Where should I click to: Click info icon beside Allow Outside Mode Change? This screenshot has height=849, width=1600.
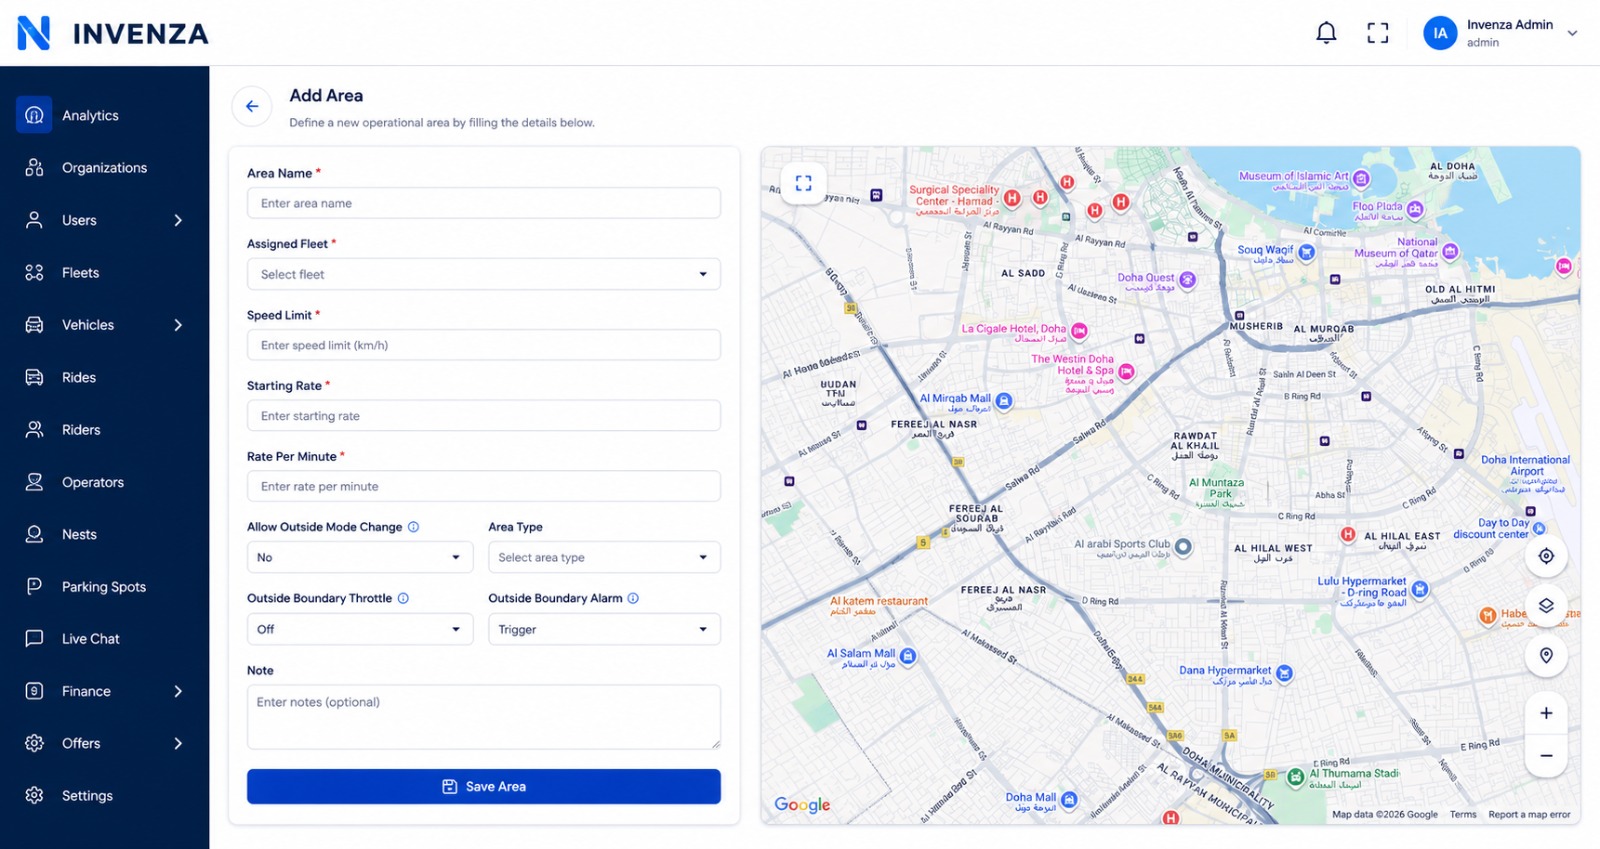(413, 527)
